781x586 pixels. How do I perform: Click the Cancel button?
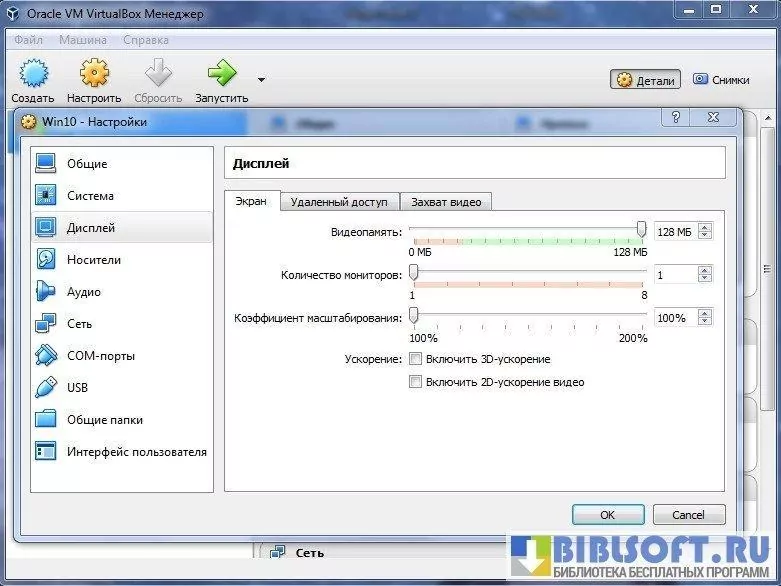point(688,515)
